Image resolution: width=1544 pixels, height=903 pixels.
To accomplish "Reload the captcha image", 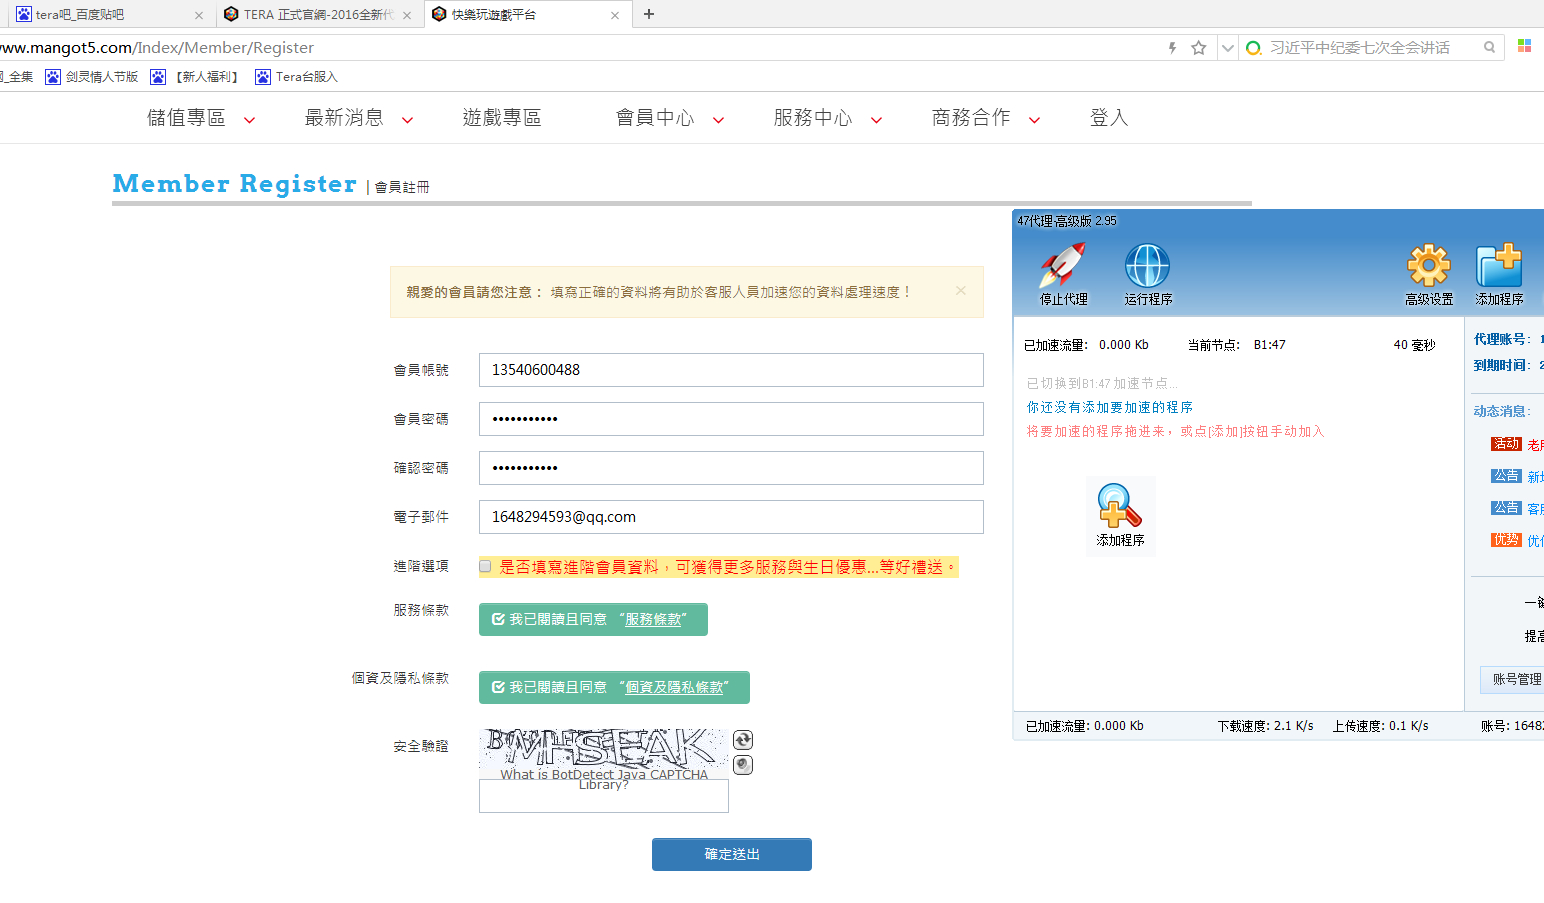I will [743, 740].
